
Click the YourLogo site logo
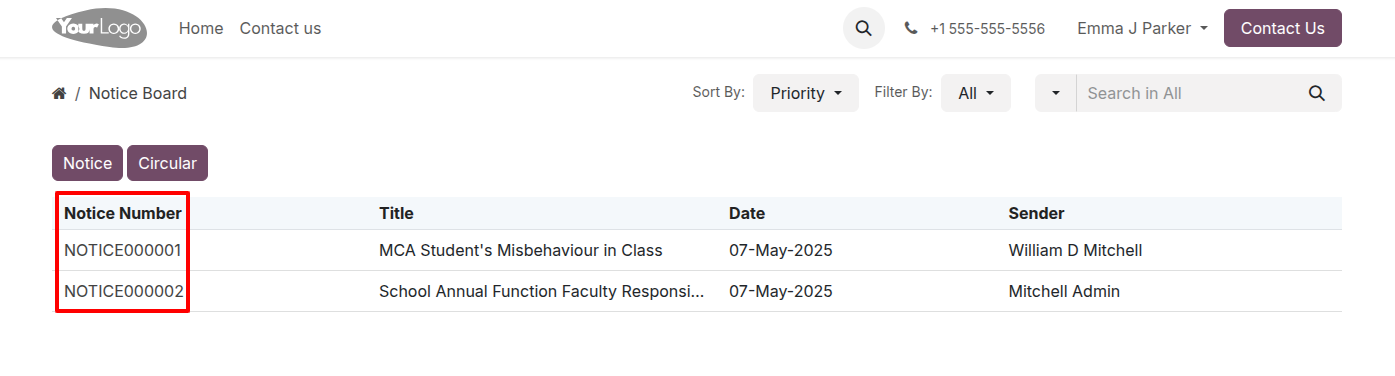[x=99, y=28]
